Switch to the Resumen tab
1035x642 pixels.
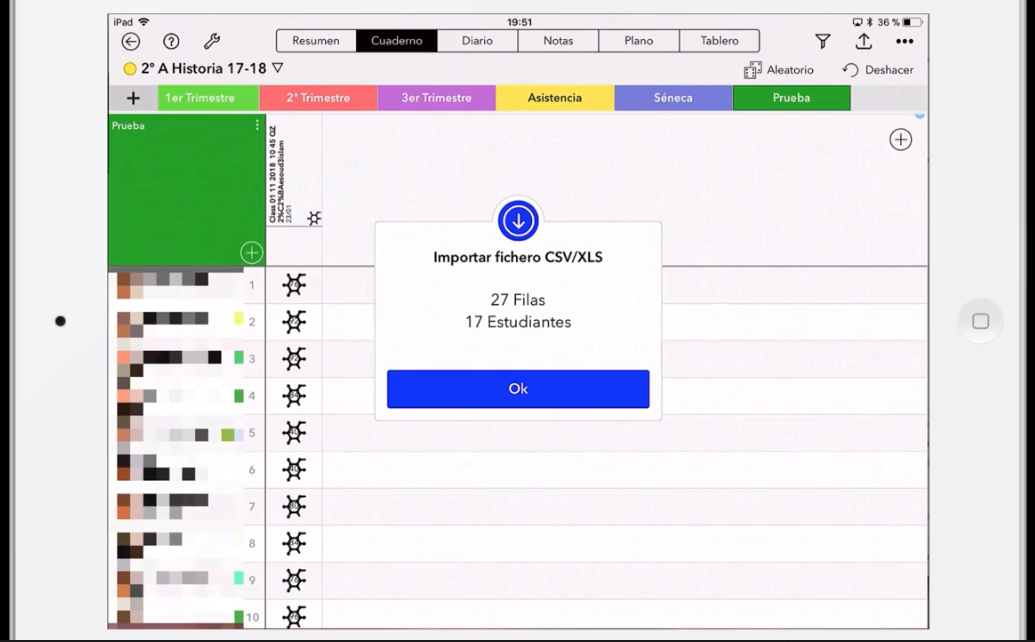tap(316, 41)
